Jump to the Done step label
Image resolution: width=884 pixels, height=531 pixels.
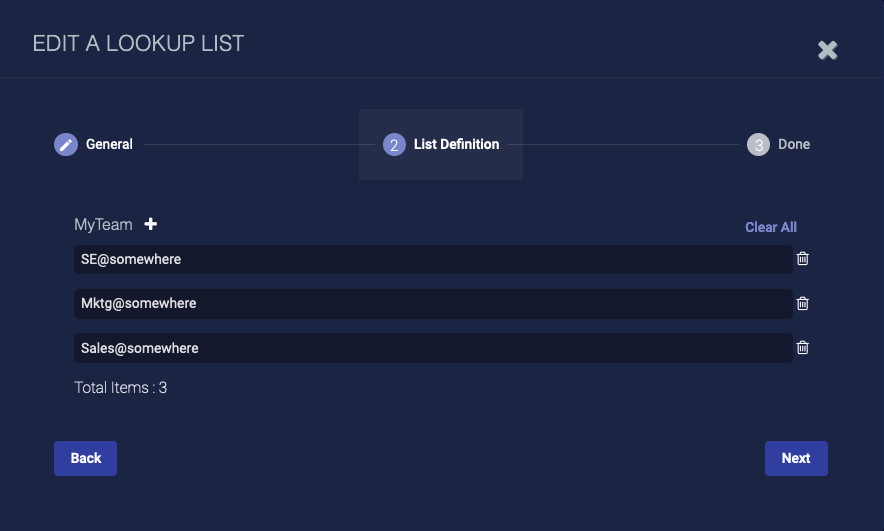(x=794, y=144)
